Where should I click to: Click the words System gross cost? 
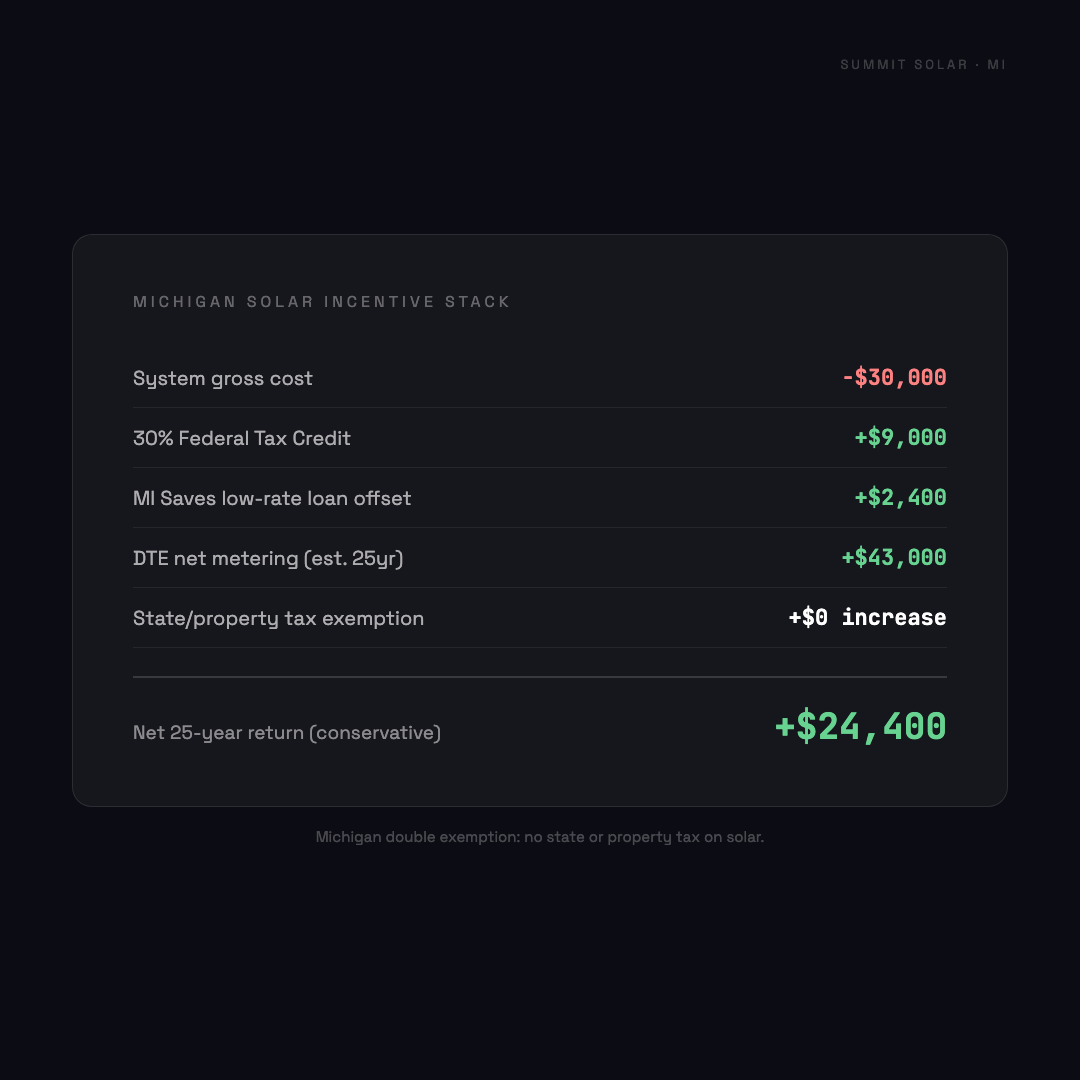223,378
